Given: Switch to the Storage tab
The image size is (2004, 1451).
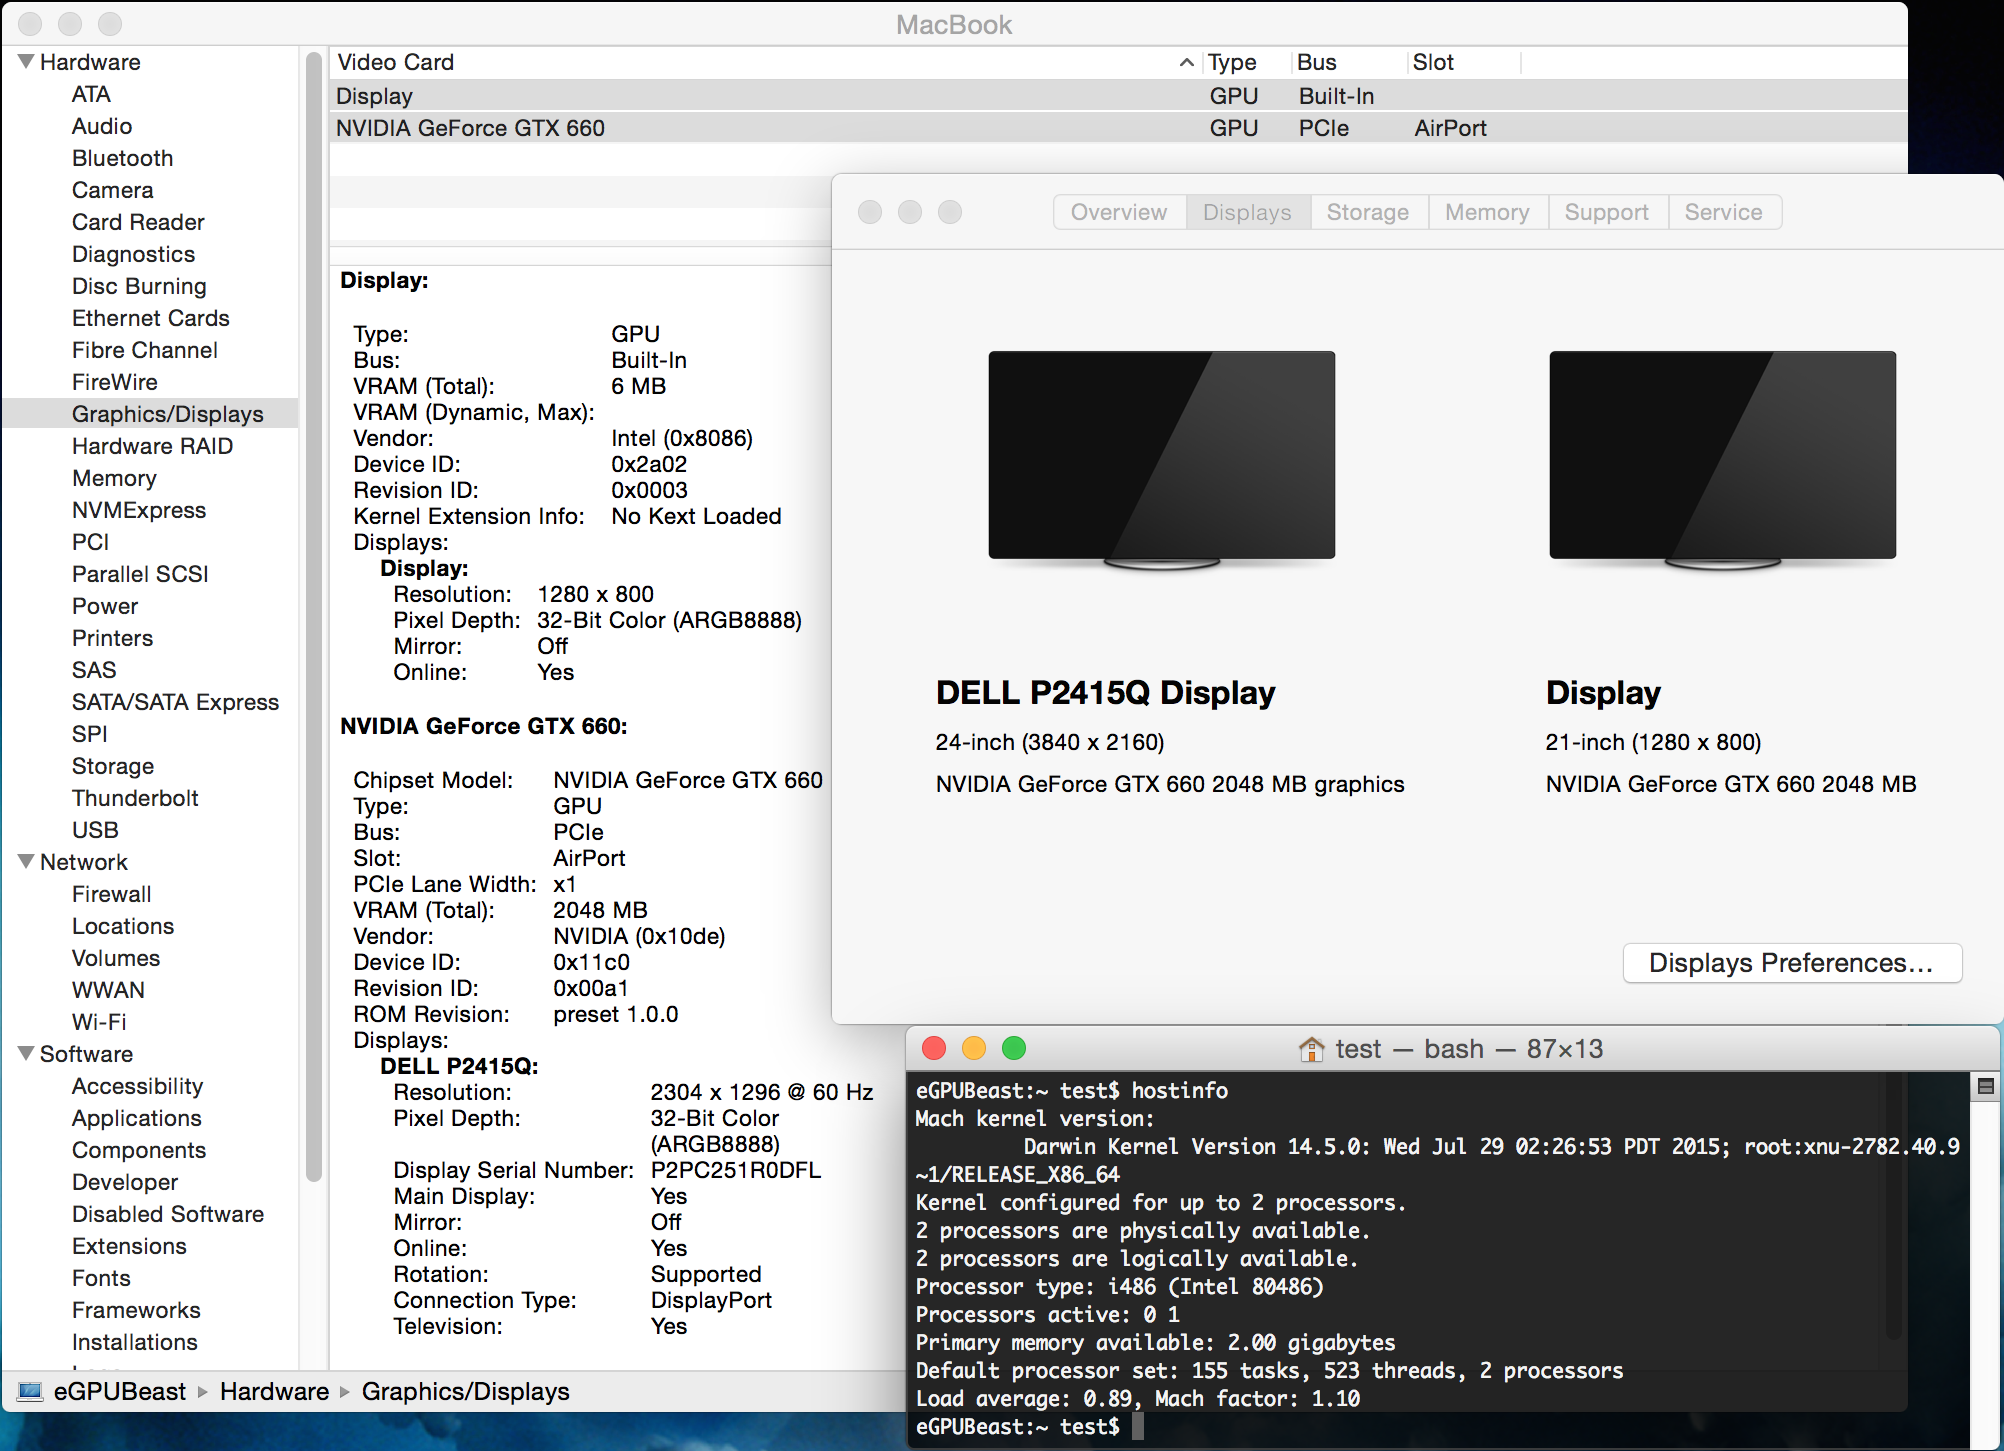Looking at the screenshot, I should tap(1368, 212).
